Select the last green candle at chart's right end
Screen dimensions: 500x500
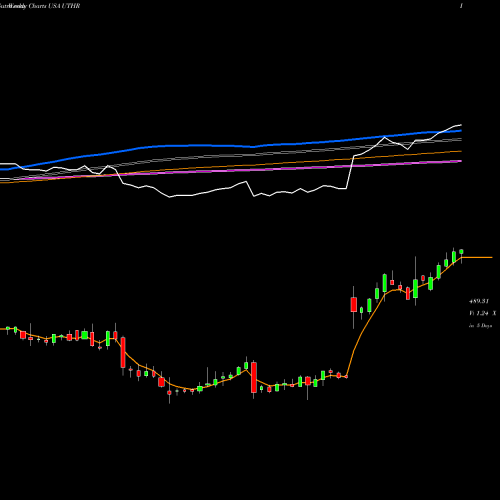point(462,252)
